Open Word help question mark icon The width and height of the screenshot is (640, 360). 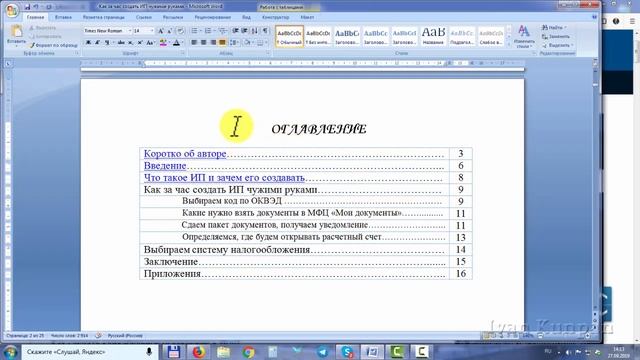pos(594,17)
